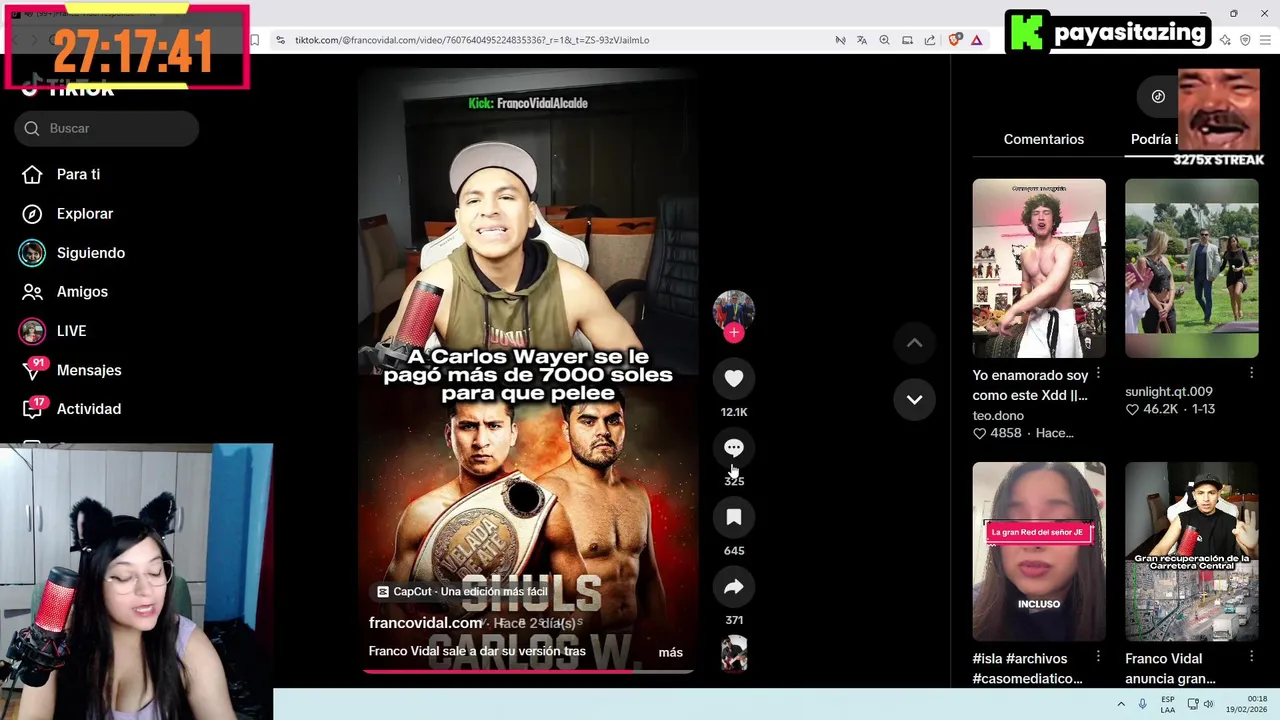The image size is (1280, 720).
Task: Open options for Franco Vidal anuncia video
Action: 1251,656
